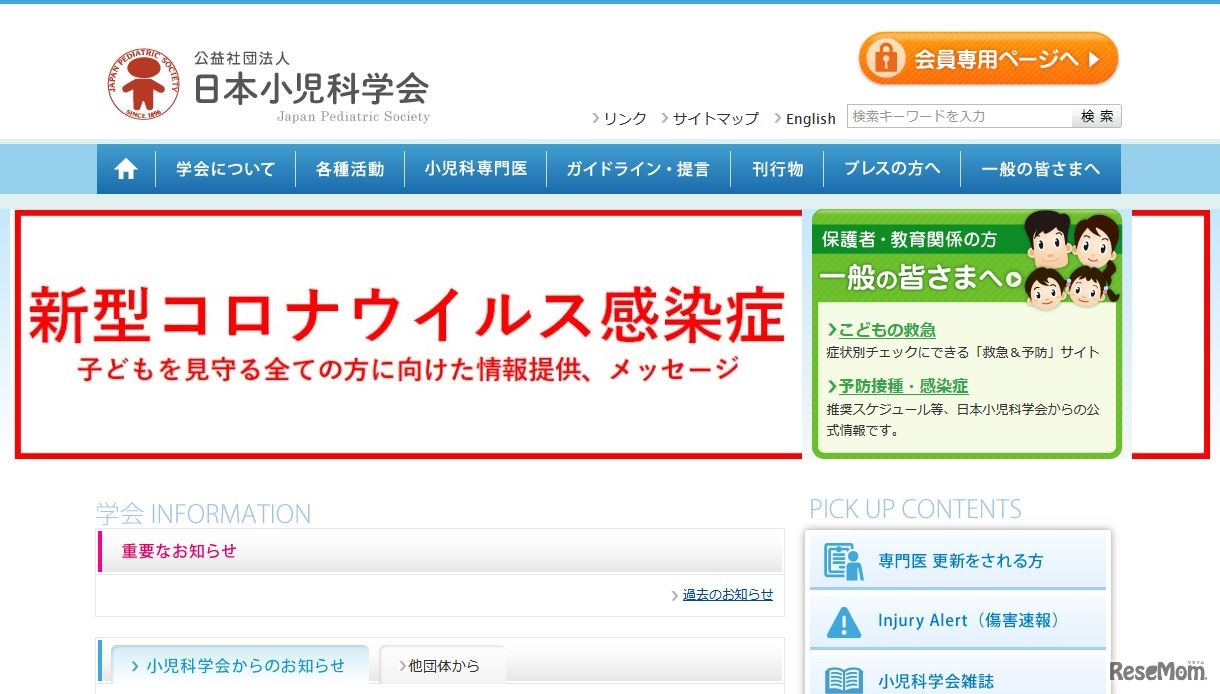Click the 新型コロナウイルス感染症 banner
This screenshot has height=694, width=1220.
click(405, 333)
